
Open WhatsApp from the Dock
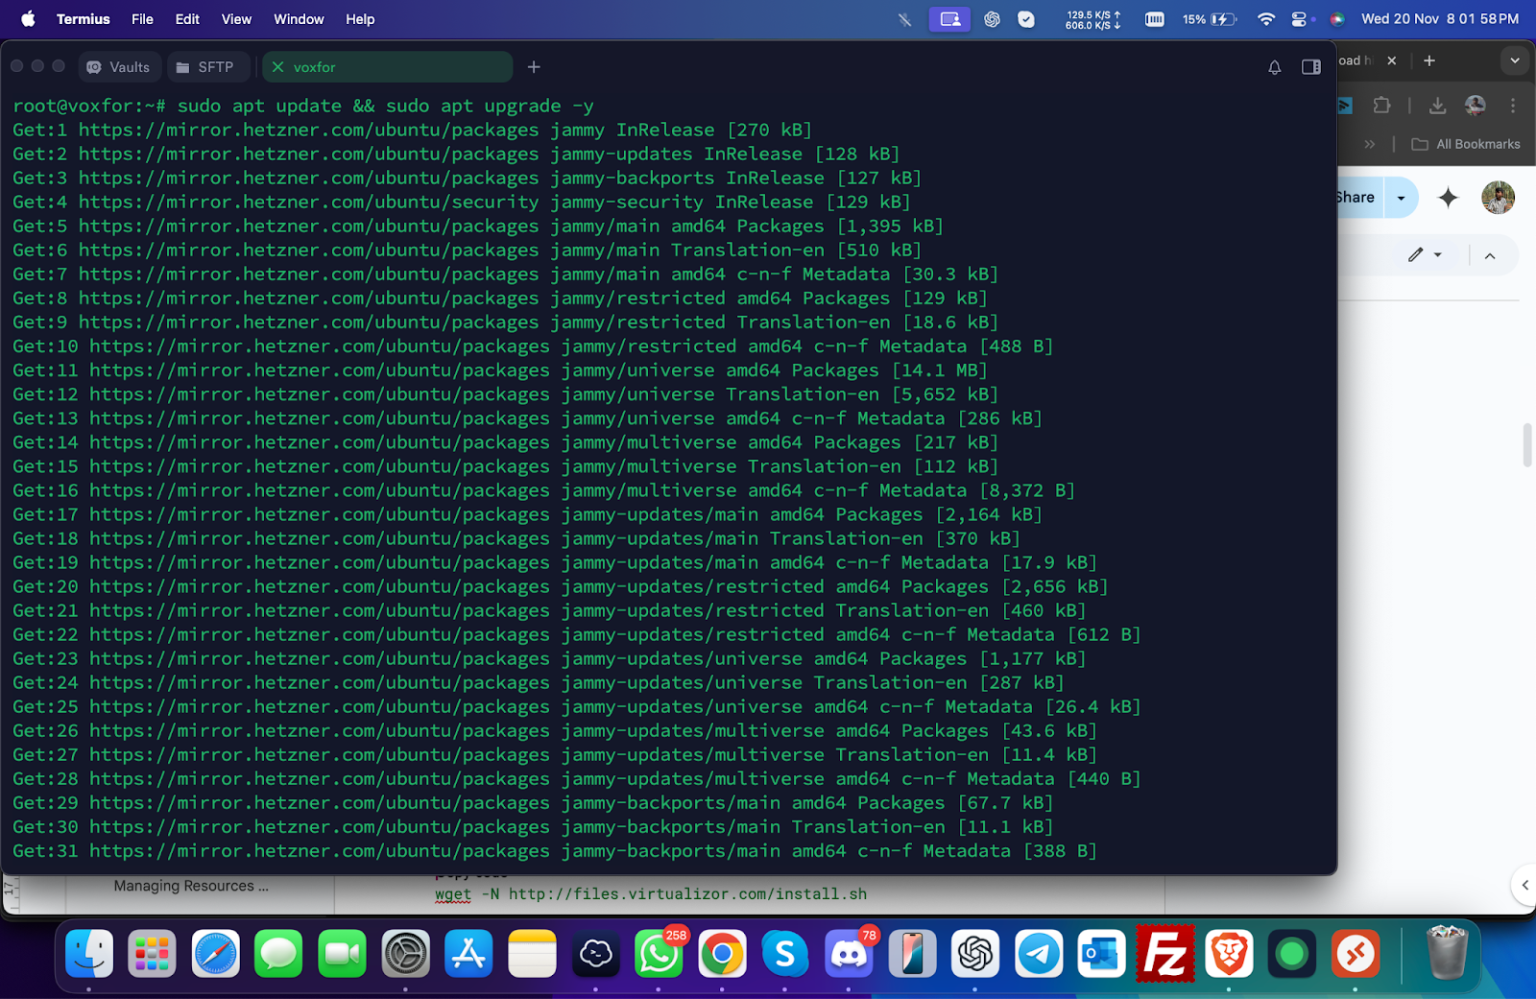coord(659,954)
